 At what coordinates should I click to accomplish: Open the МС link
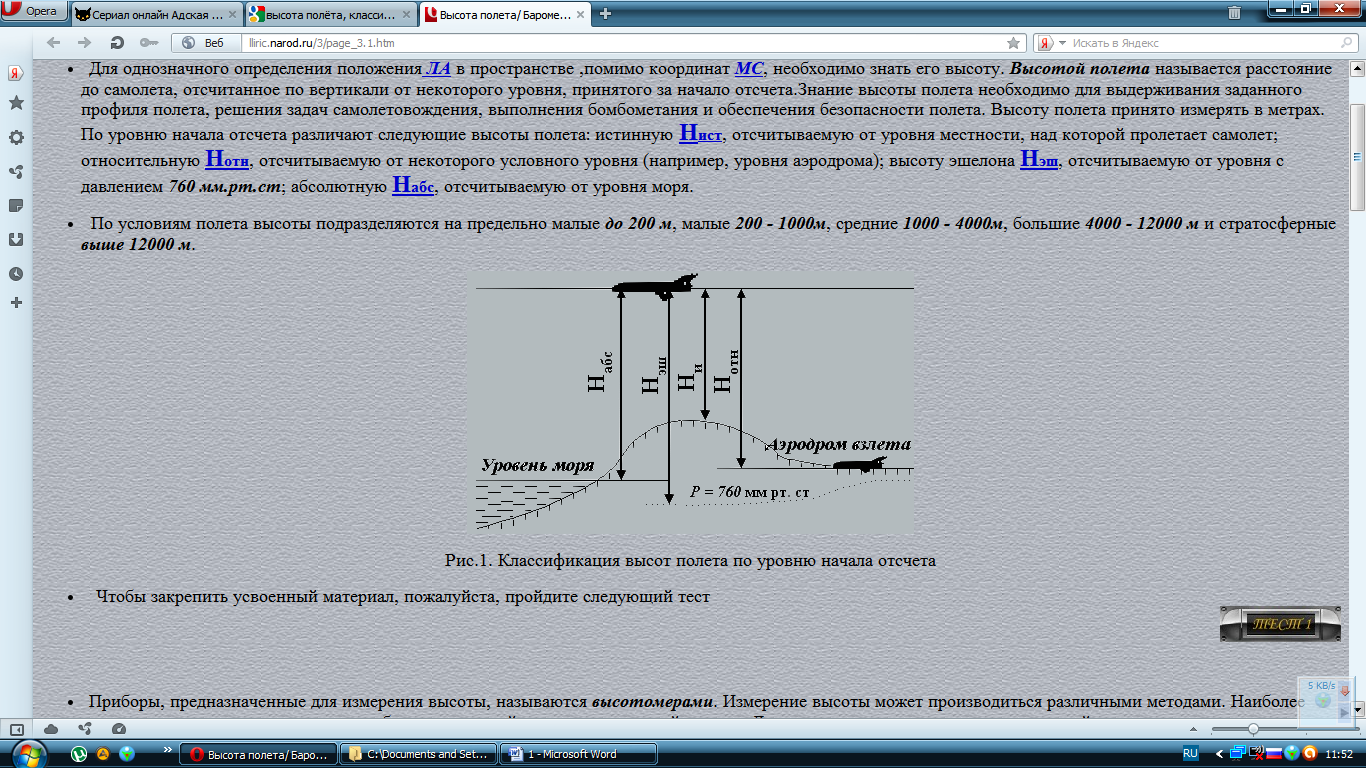point(749,68)
